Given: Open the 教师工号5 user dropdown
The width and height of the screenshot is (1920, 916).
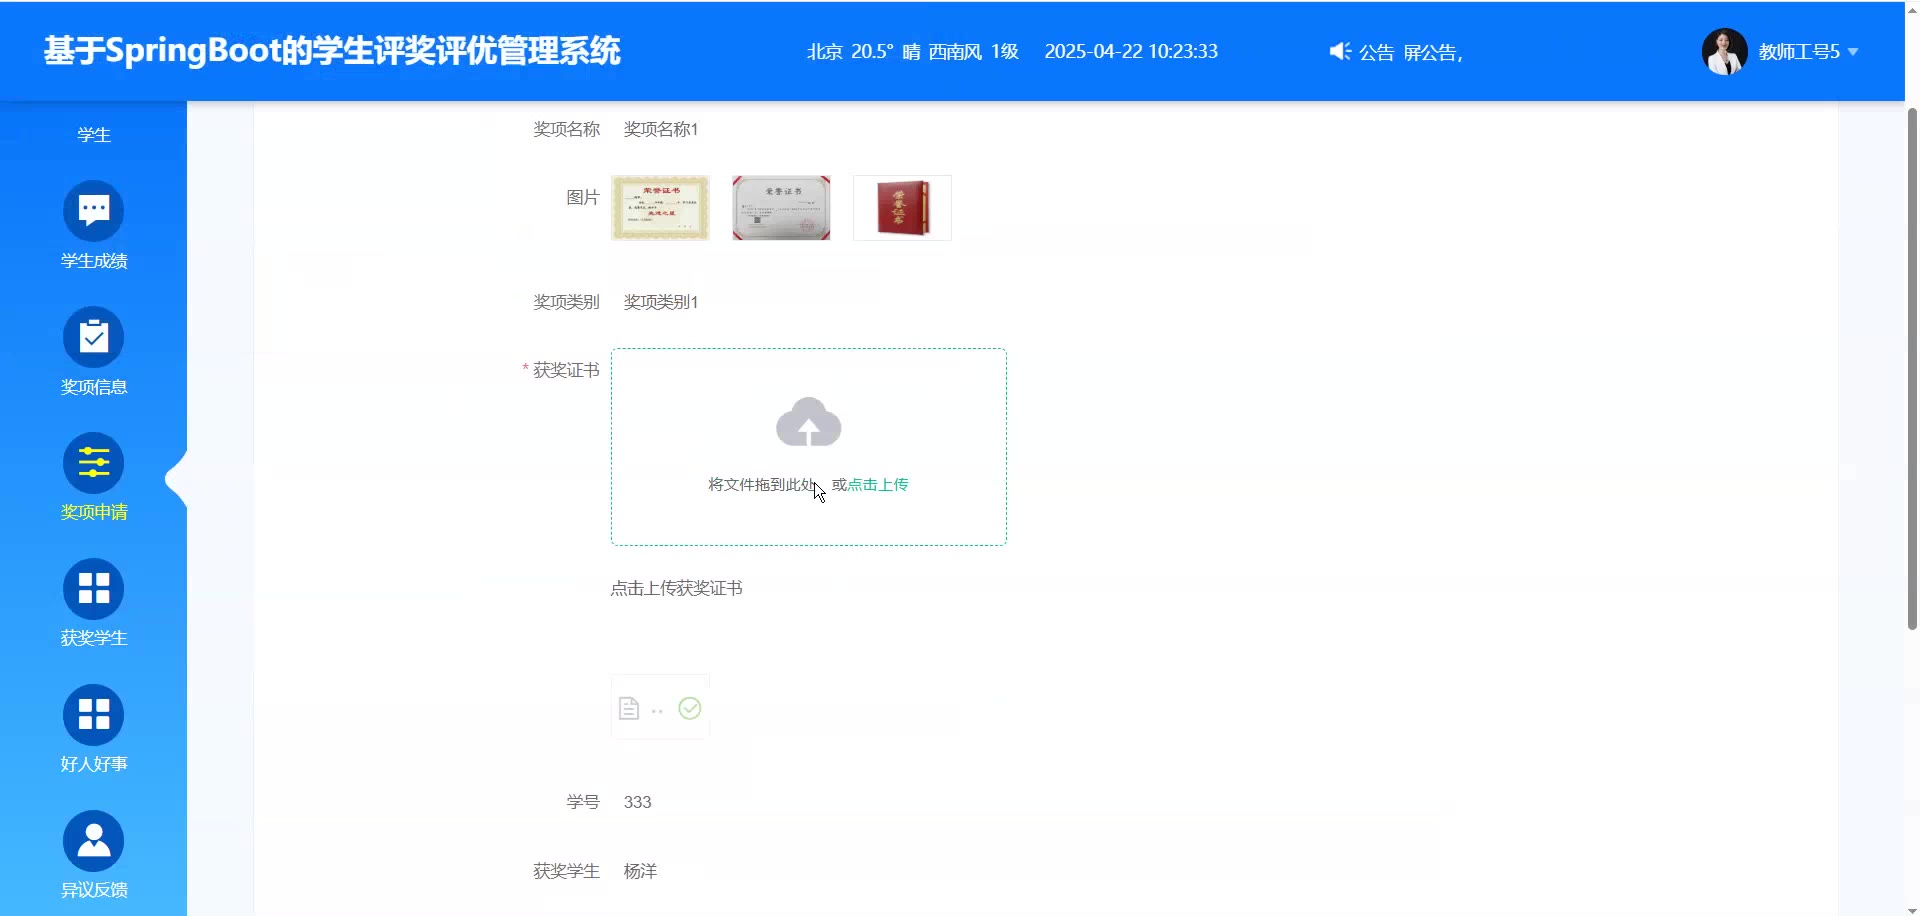Looking at the screenshot, I should click(x=1808, y=52).
